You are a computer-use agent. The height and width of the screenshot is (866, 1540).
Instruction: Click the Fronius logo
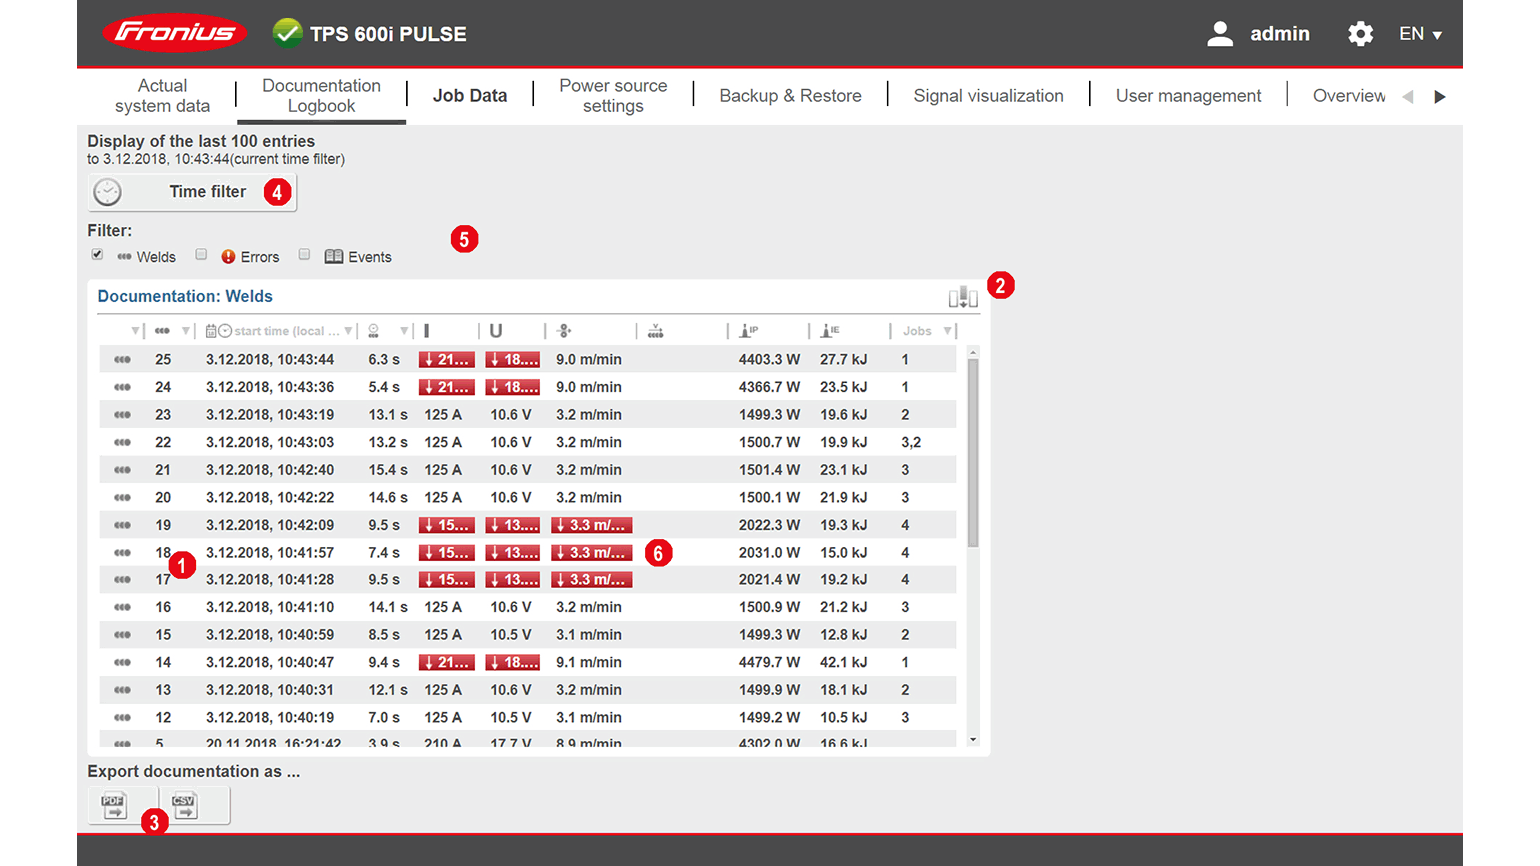[174, 33]
